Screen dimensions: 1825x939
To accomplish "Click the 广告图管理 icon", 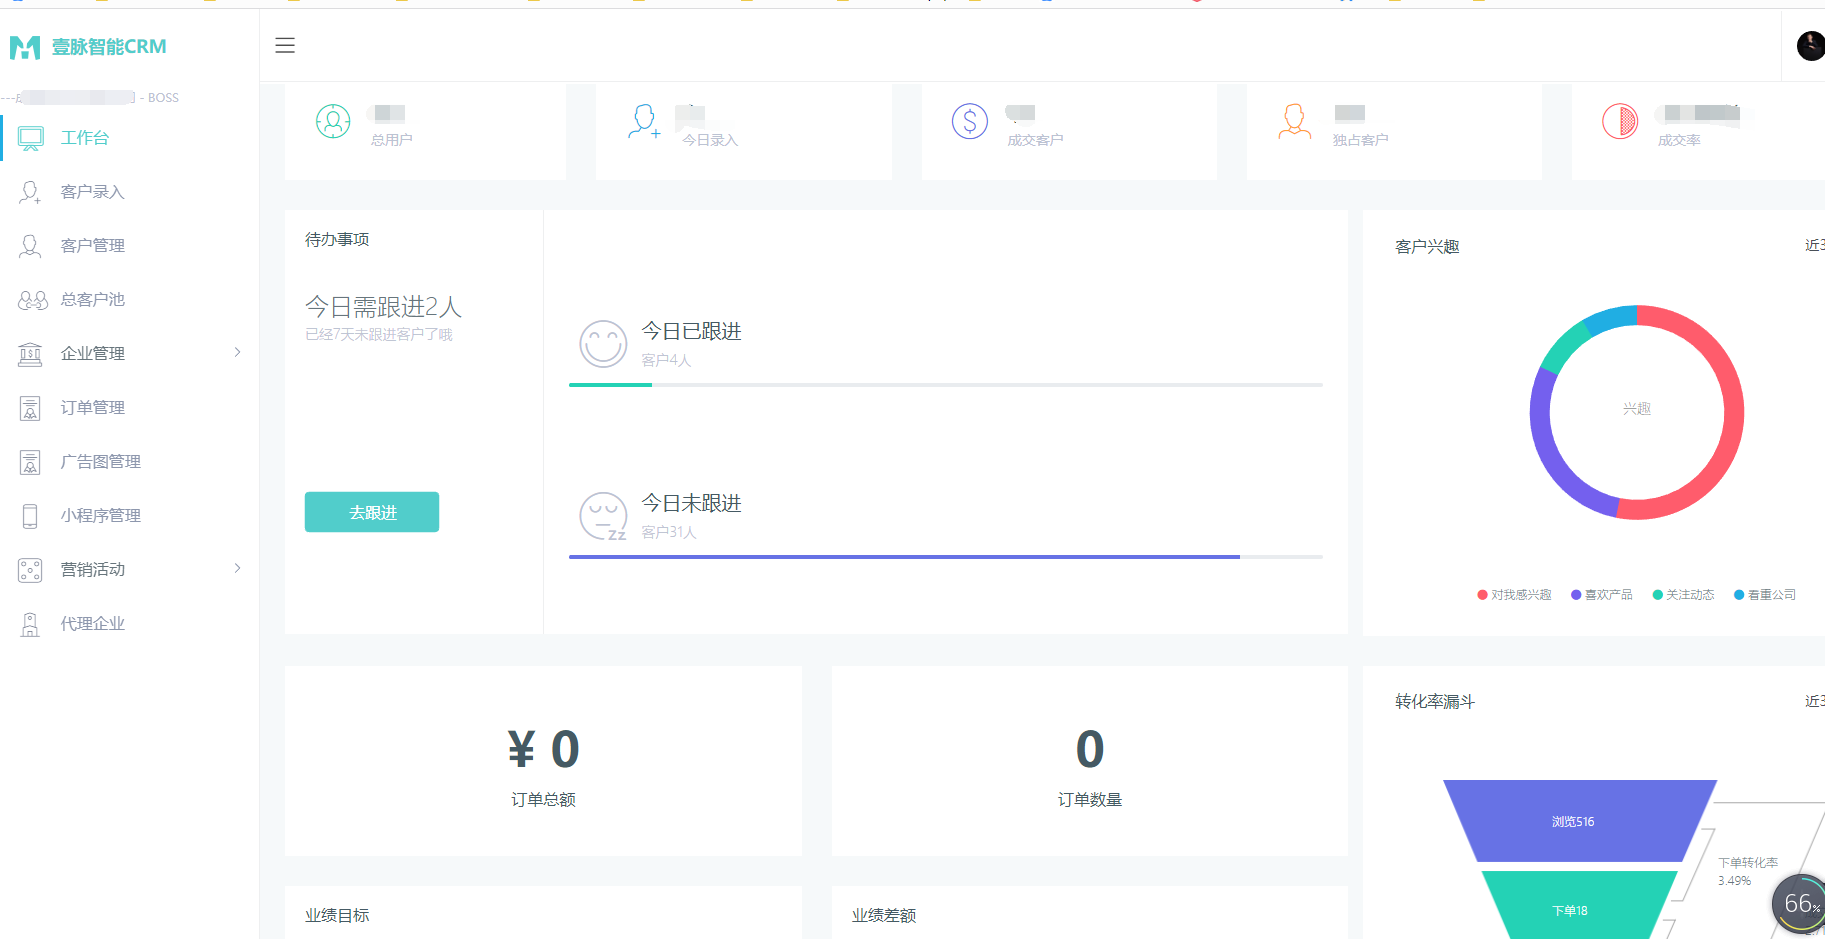I will pos(31,462).
